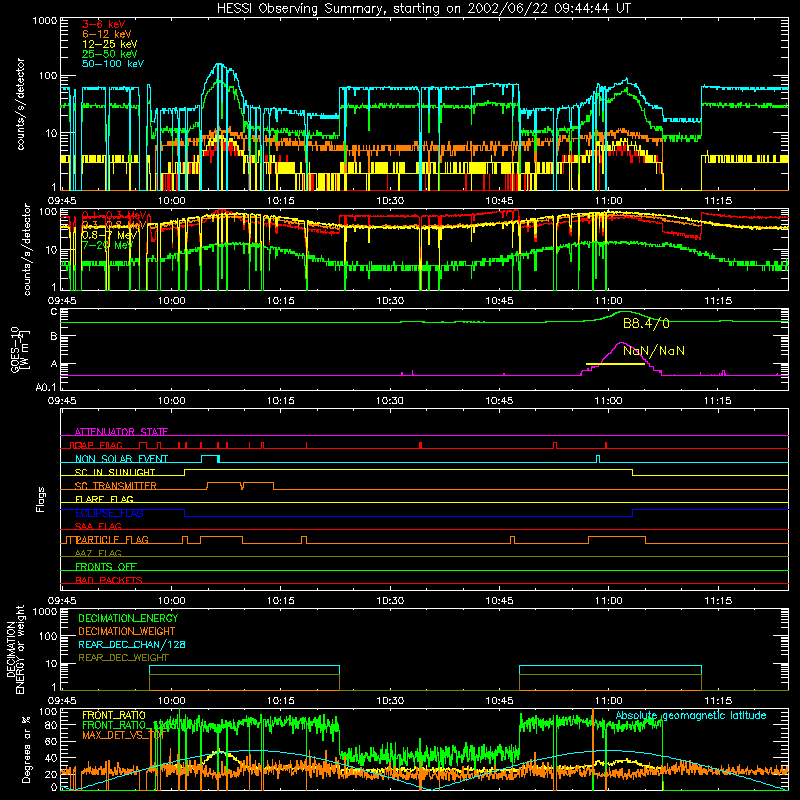Select the blue ECLIPSE_FLAG label
Viewport: 800px width, 800px height.
(109, 513)
